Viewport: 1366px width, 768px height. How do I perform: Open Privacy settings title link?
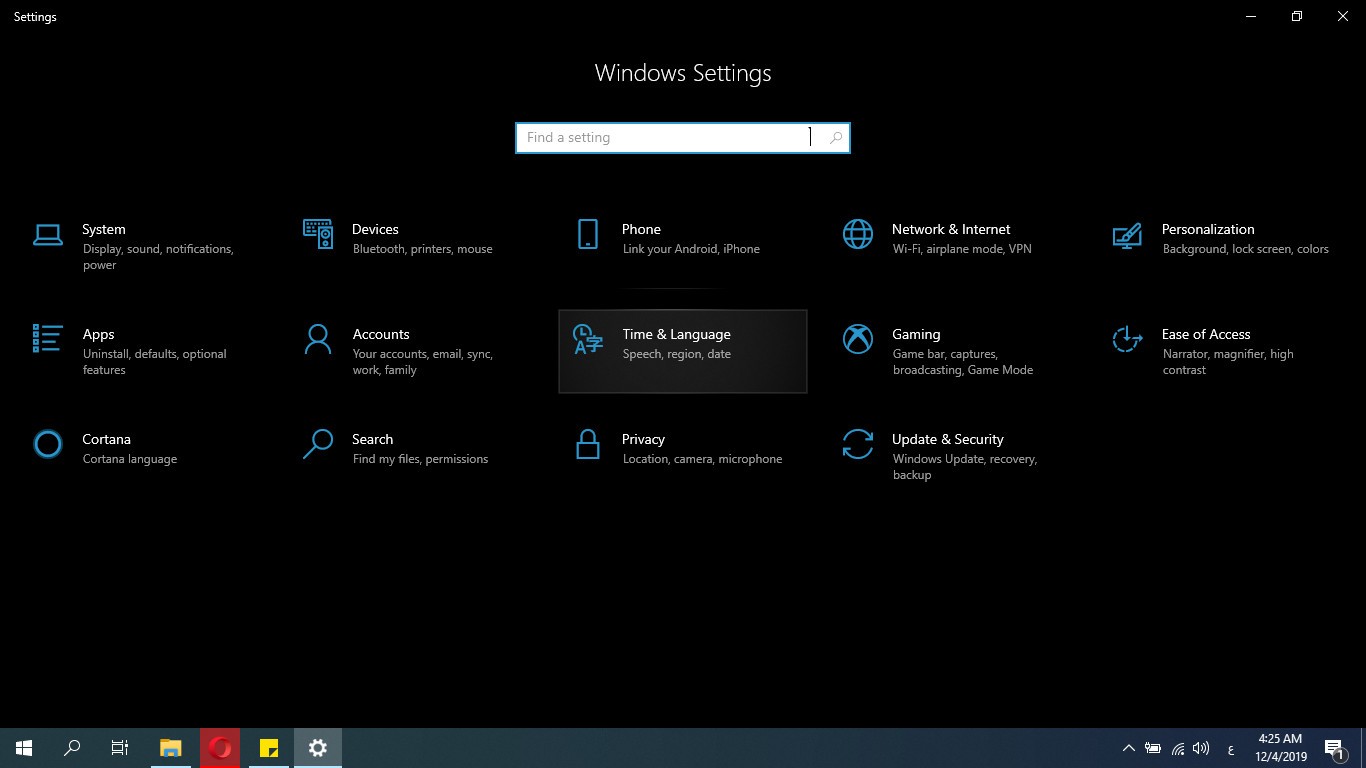pos(643,439)
